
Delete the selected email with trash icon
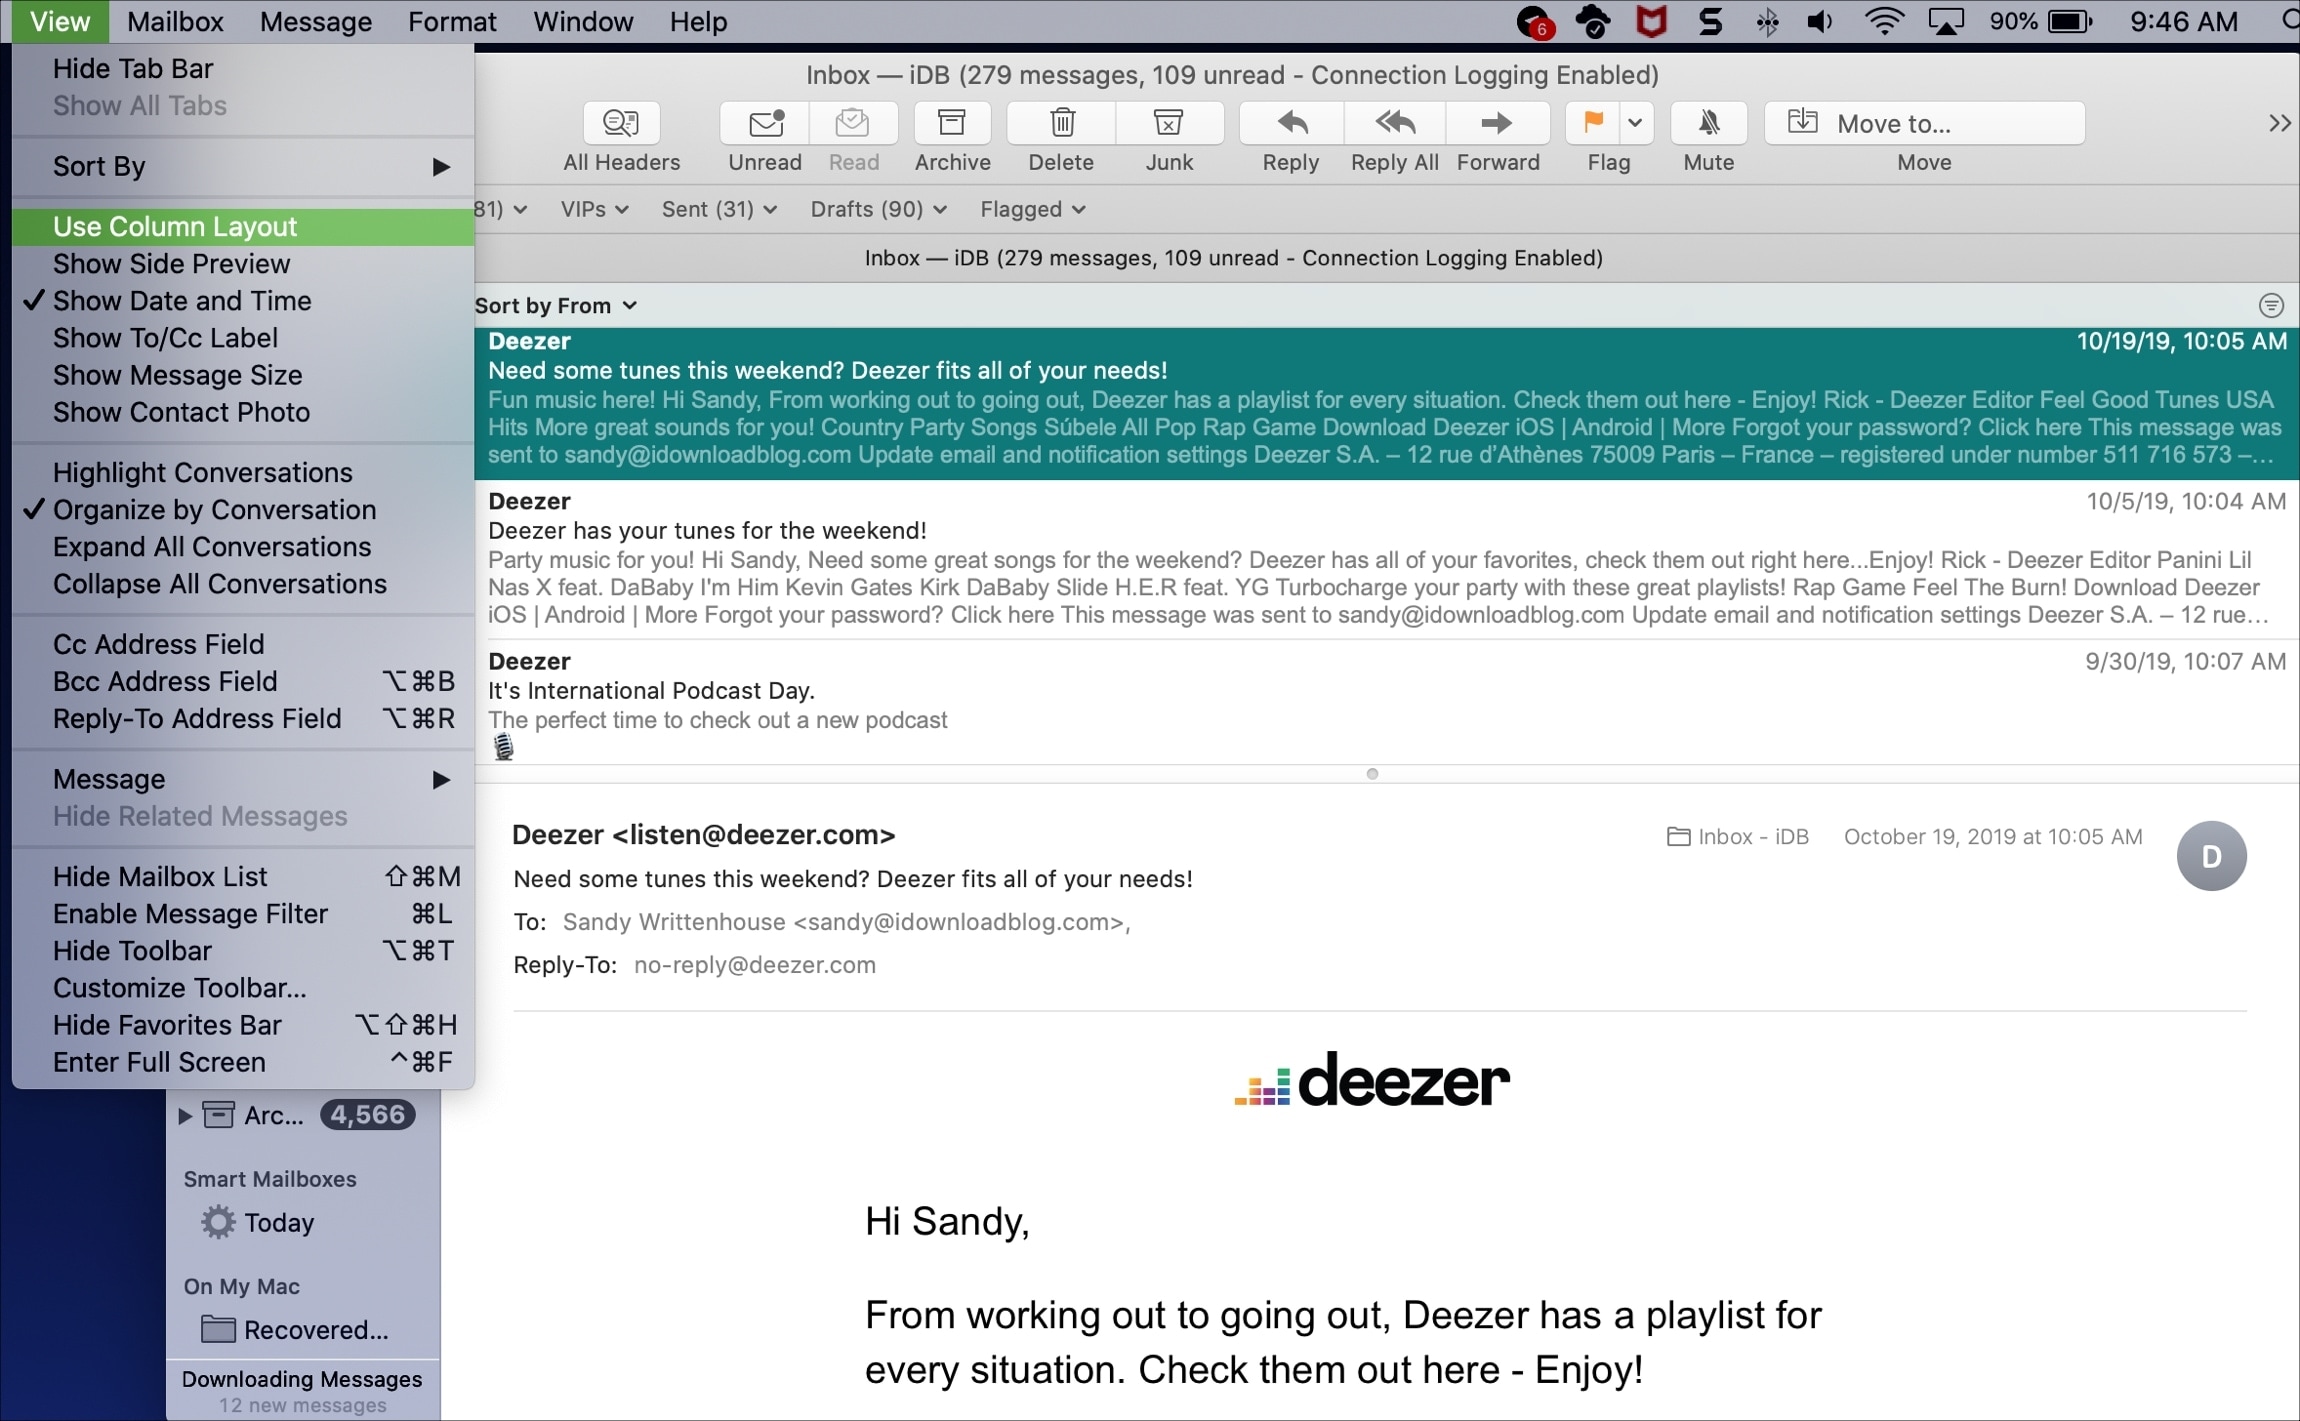1062,123
